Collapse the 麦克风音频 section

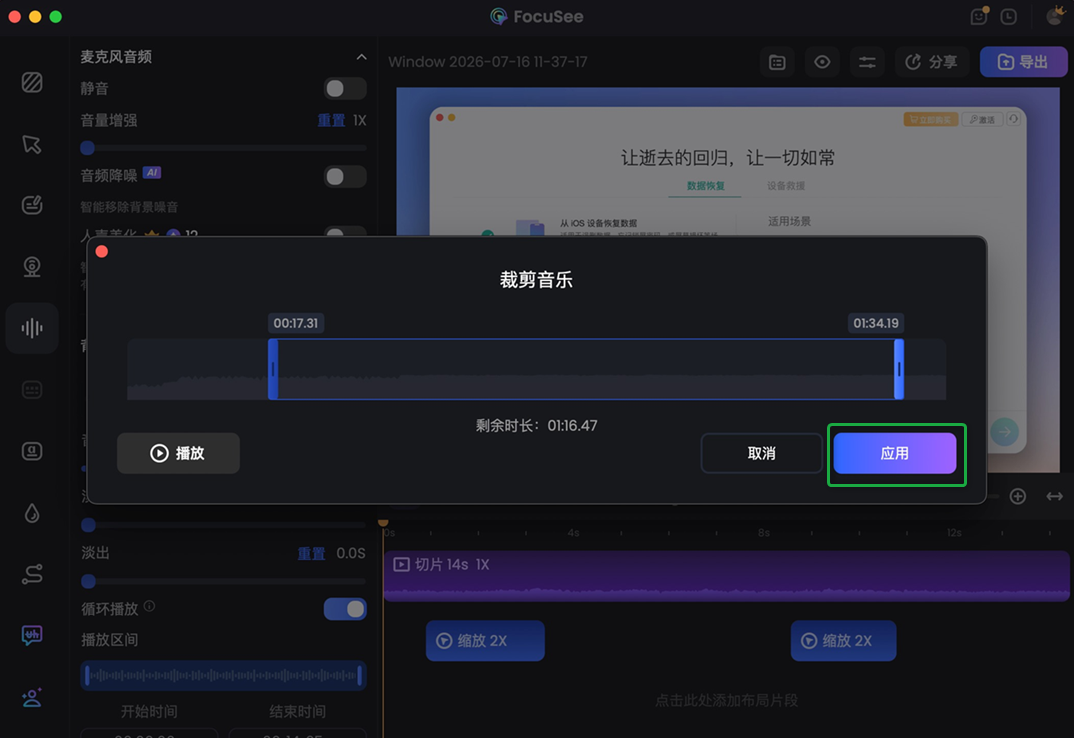361,57
